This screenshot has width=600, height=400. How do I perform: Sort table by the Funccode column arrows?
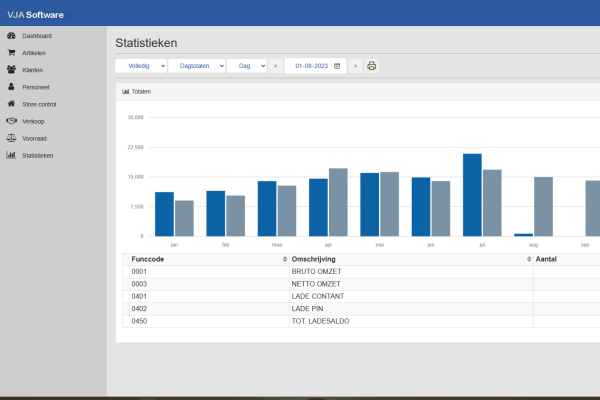(x=285, y=259)
